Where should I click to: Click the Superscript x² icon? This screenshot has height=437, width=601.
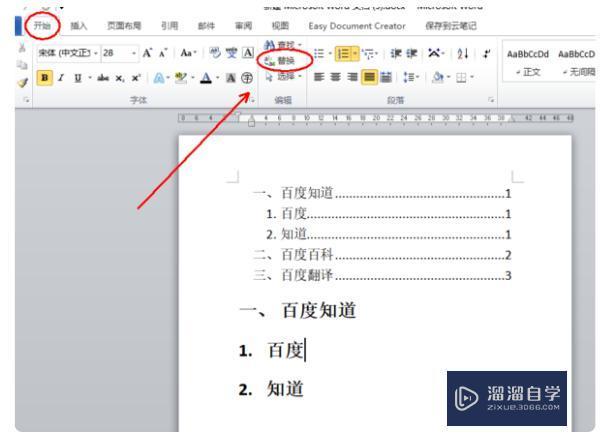tap(136, 78)
